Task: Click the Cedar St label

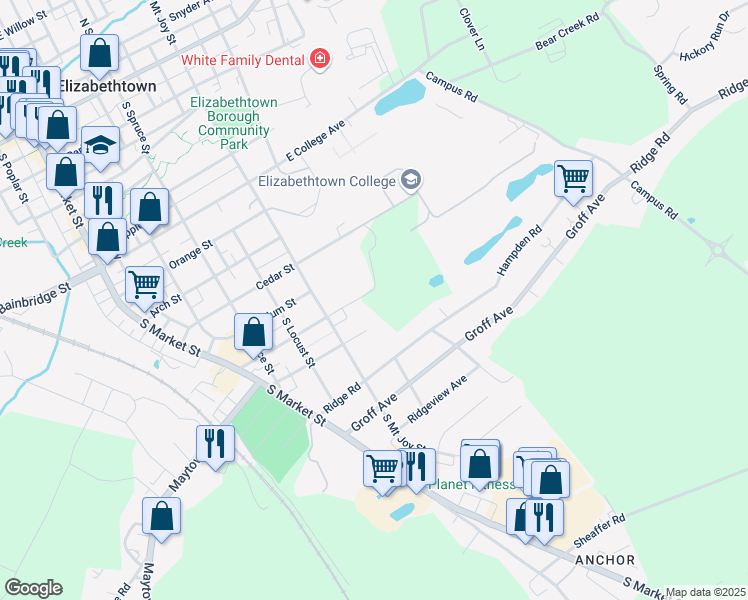Action: (x=275, y=277)
